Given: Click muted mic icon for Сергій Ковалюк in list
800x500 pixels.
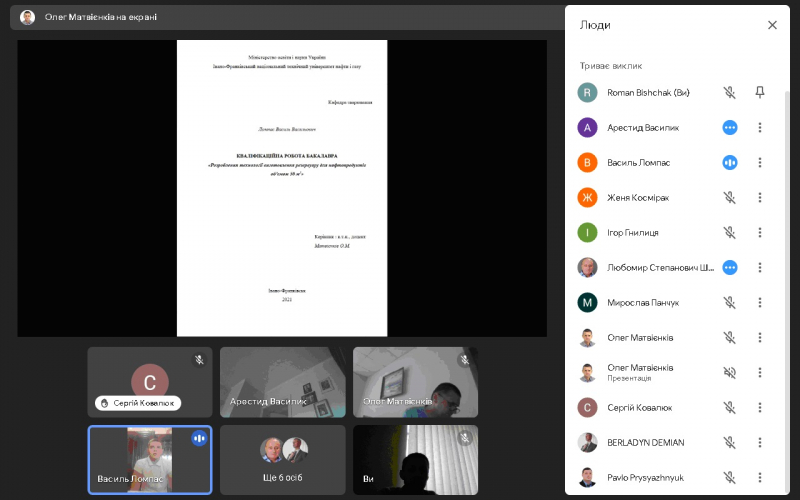Looking at the screenshot, I should [730, 408].
